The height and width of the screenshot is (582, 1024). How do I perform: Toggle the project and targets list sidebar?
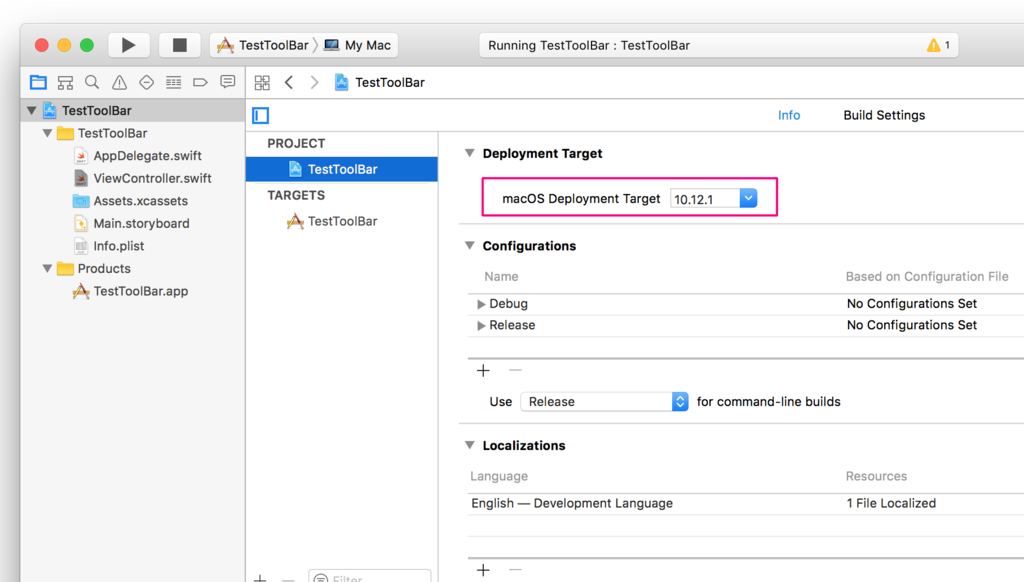[x=261, y=116]
